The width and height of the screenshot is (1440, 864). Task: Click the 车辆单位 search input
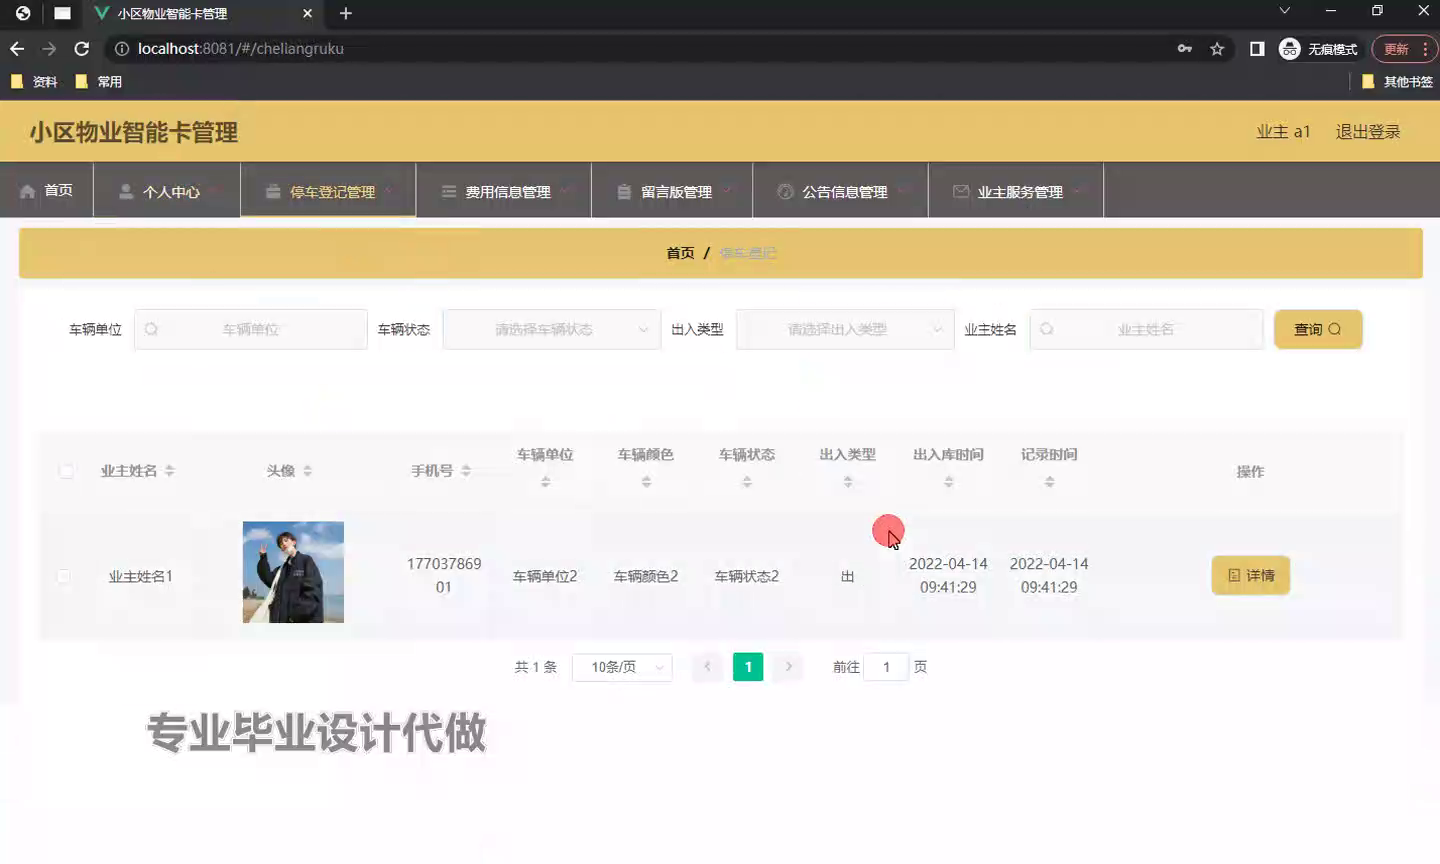coord(251,329)
